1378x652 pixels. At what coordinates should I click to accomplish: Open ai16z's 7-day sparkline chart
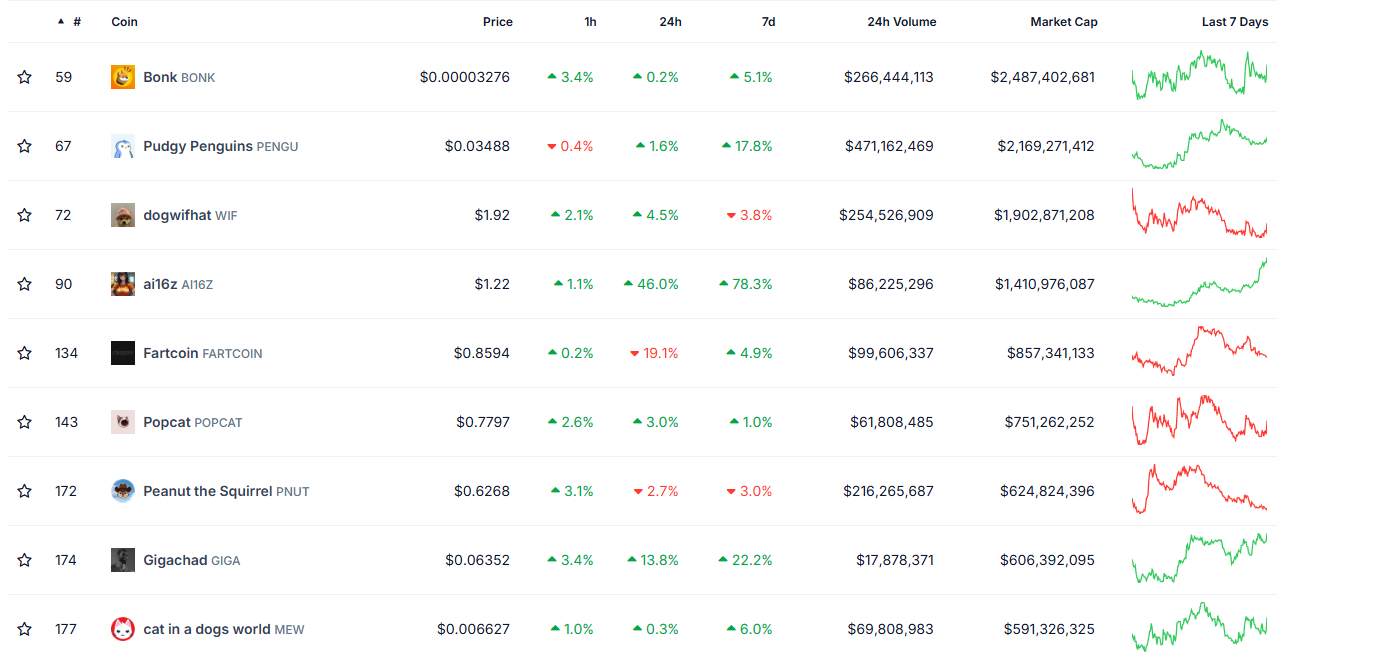coord(1200,282)
